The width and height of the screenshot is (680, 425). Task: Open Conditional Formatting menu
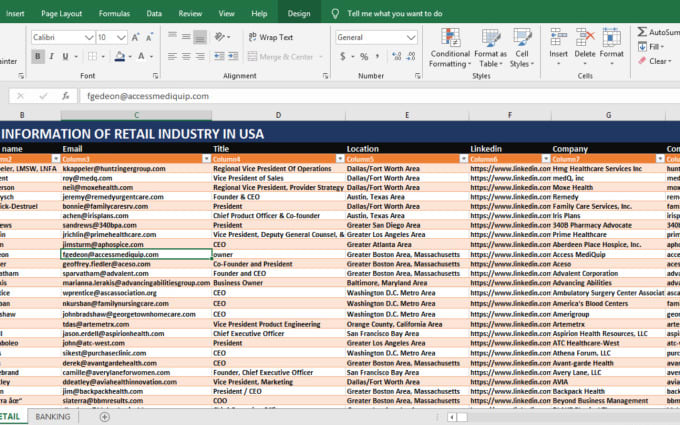[x=450, y=48]
